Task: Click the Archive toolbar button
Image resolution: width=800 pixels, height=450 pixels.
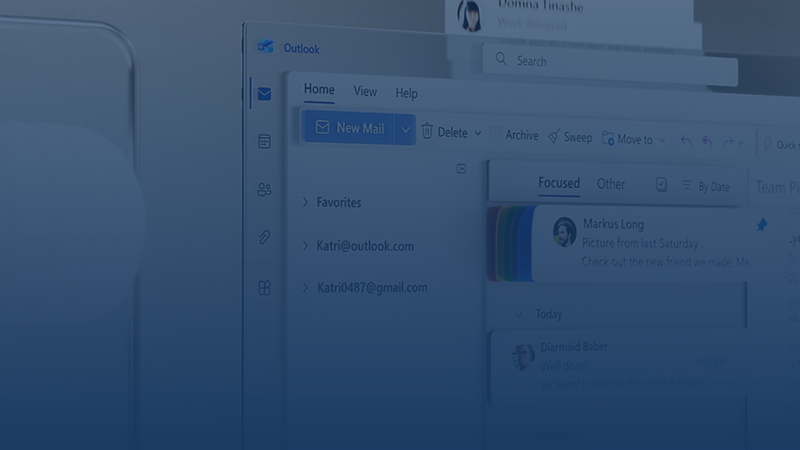Action: tap(514, 135)
